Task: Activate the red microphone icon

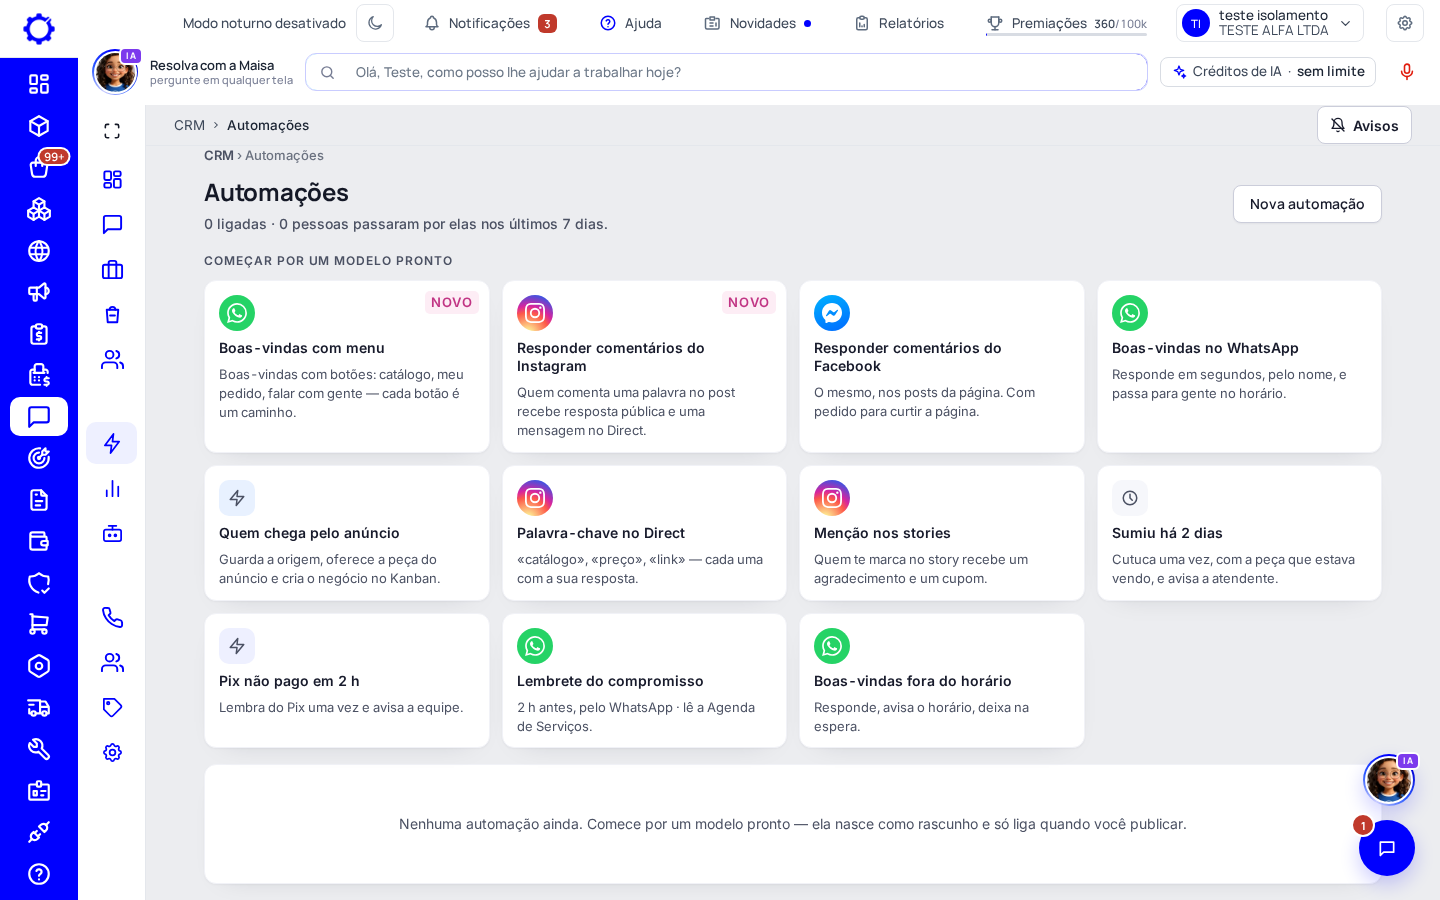Action: (x=1407, y=72)
